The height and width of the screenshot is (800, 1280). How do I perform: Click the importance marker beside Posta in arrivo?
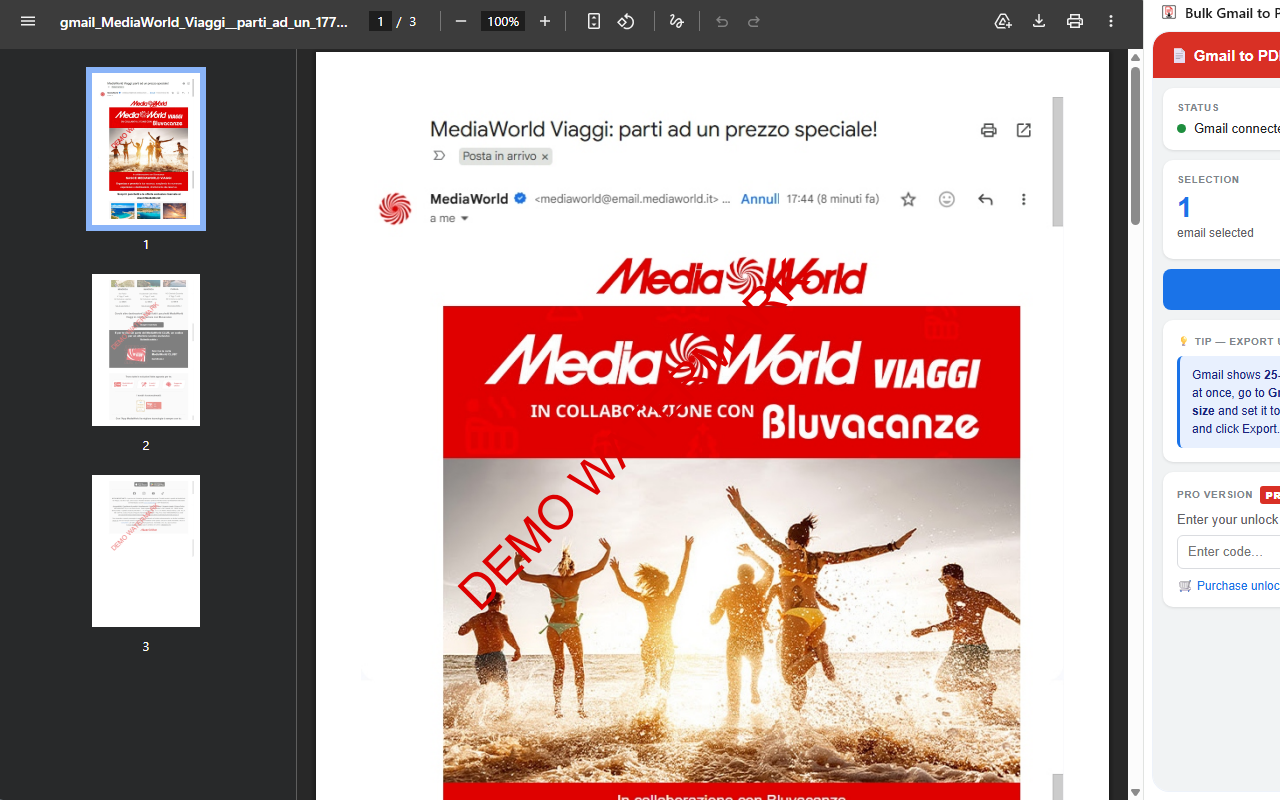(439, 156)
